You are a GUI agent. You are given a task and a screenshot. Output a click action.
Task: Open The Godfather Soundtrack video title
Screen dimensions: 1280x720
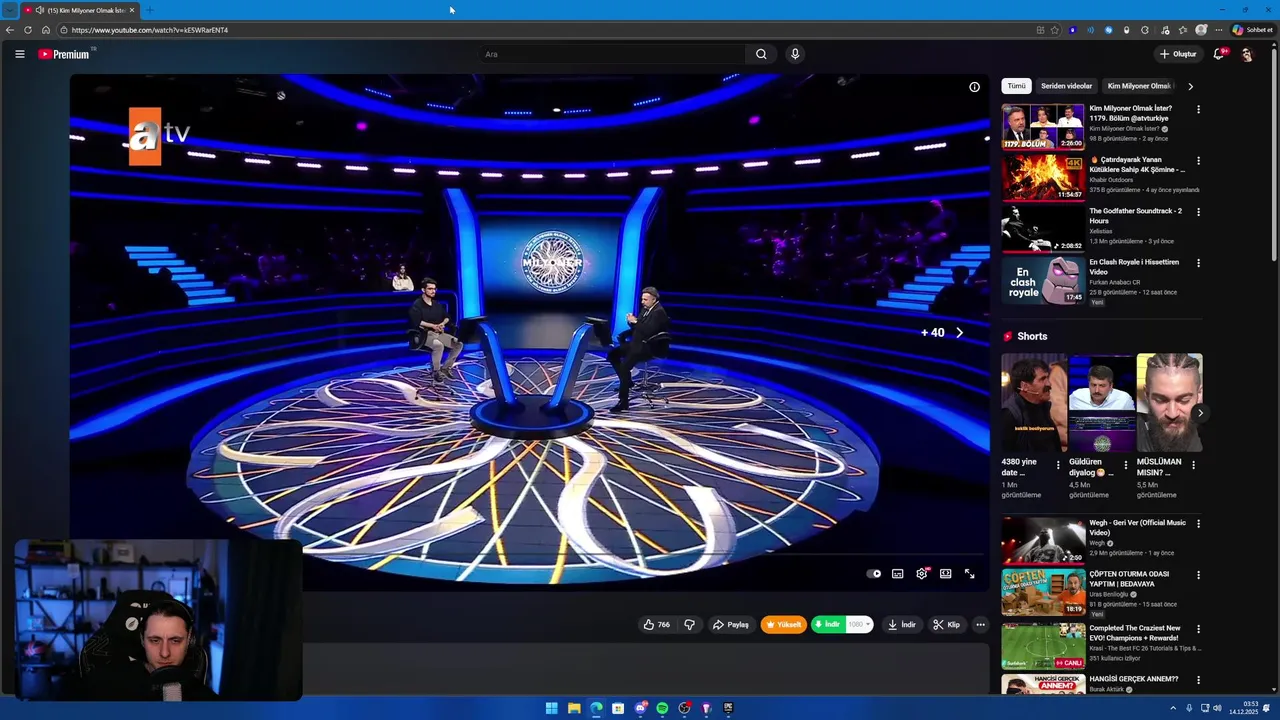pos(1135,216)
